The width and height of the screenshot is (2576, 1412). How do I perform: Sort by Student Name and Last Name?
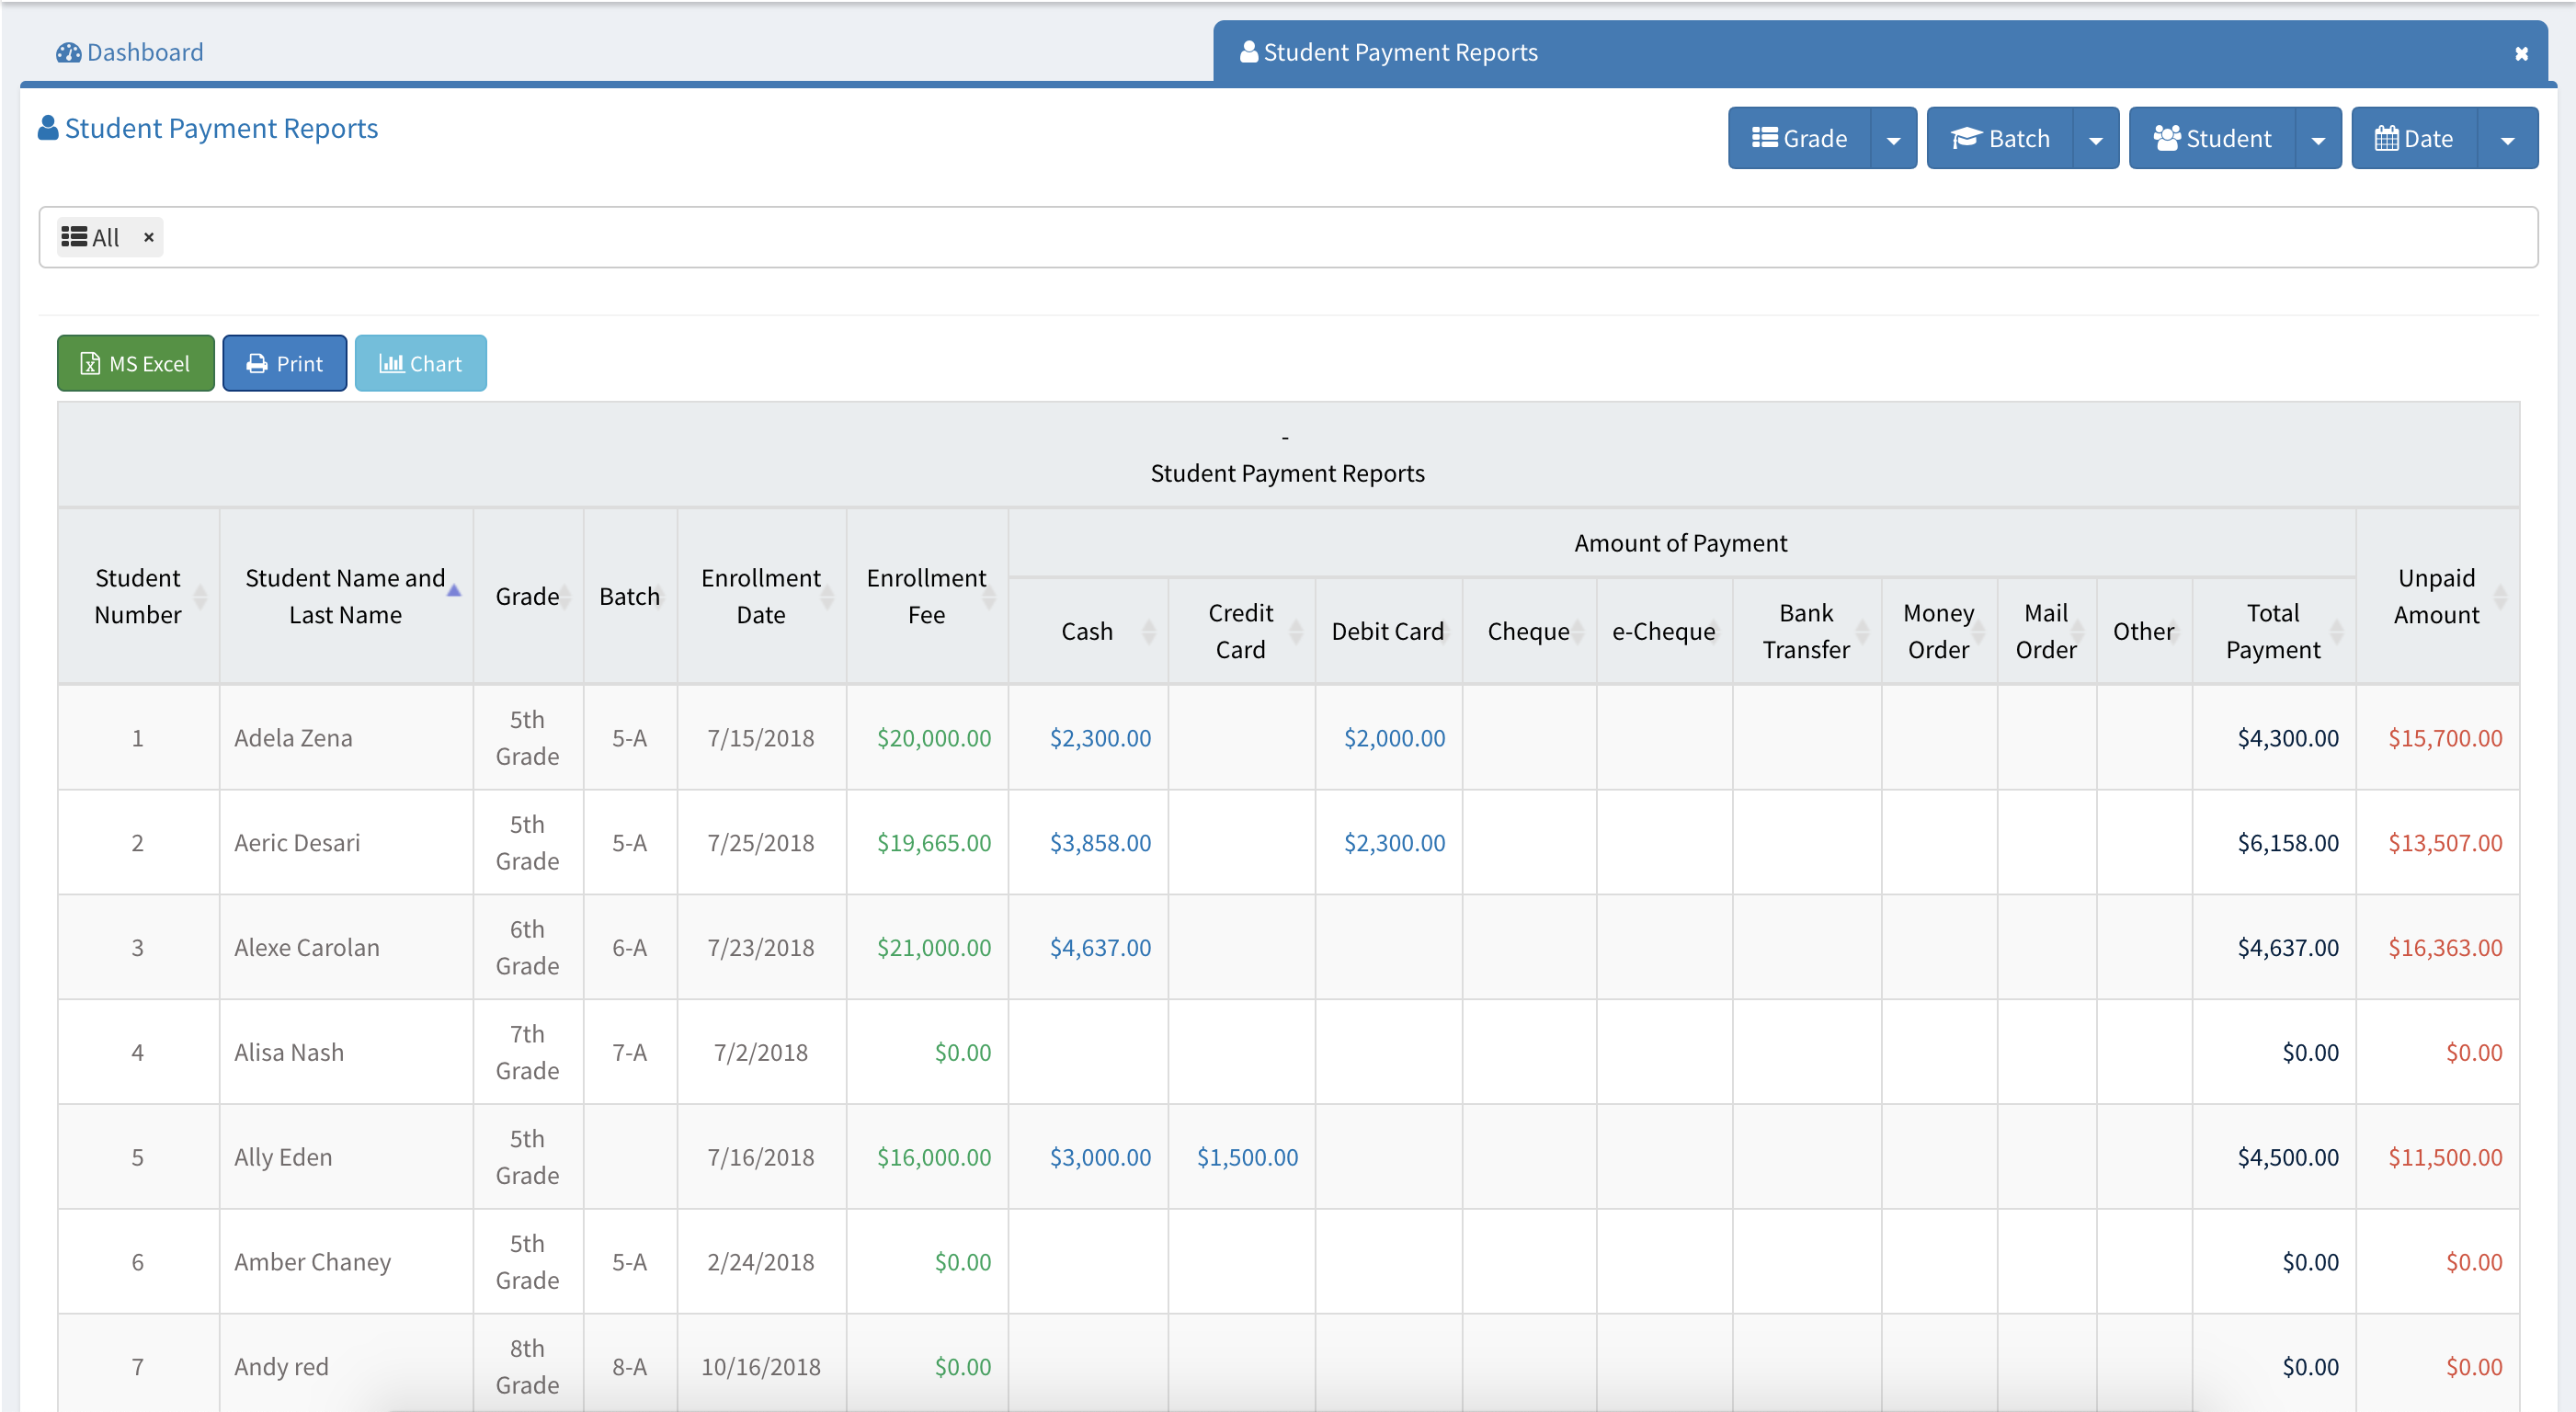tap(345, 596)
